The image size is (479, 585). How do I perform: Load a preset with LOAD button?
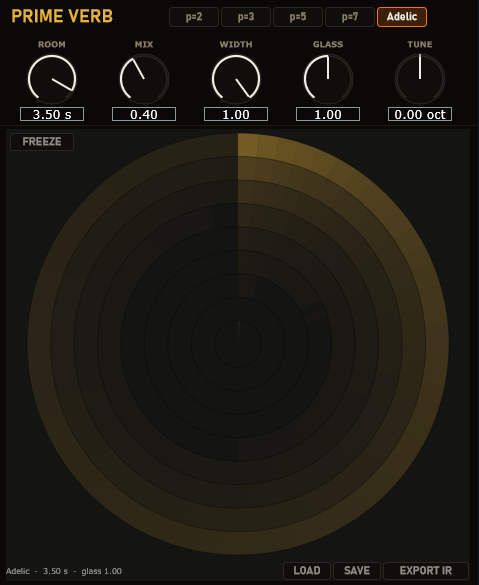coord(307,570)
